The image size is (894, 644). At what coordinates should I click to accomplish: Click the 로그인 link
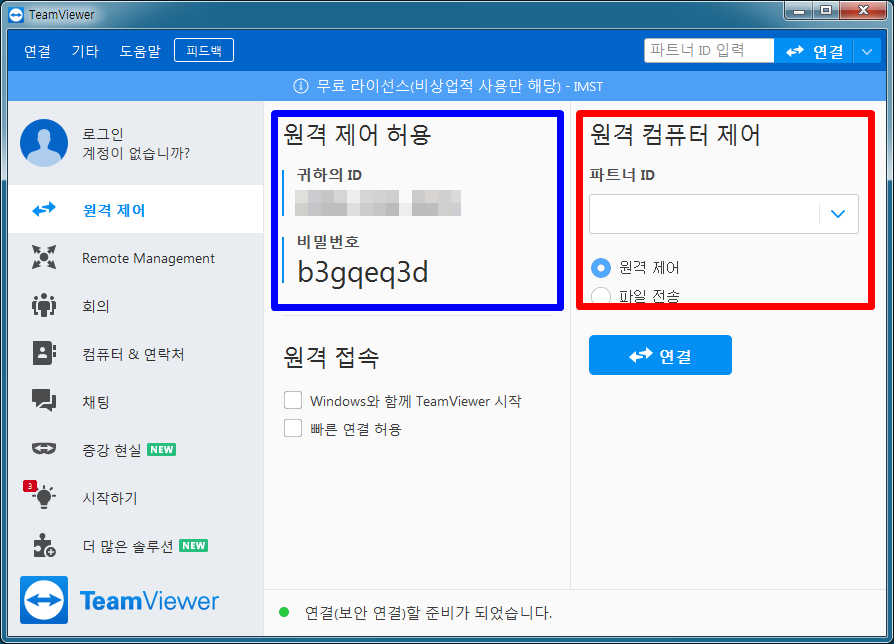click(x=103, y=134)
